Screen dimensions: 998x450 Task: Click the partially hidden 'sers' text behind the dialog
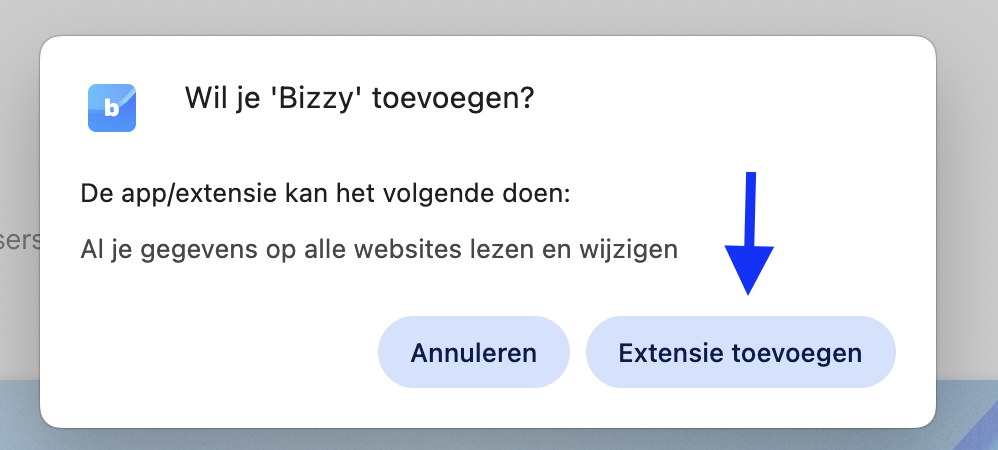tap(20, 241)
